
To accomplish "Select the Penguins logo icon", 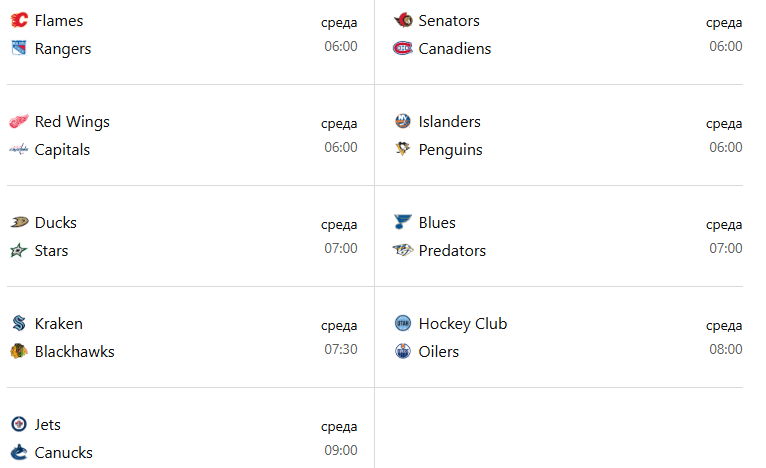I will click(403, 149).
